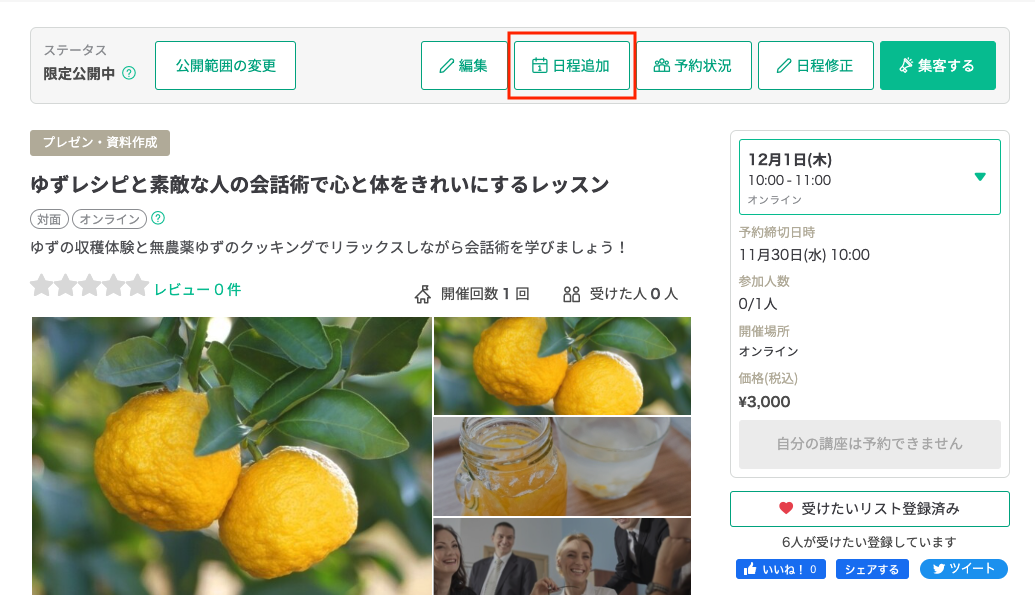Open the yuzu jam jar thumbnail

[x=562, y=466]
